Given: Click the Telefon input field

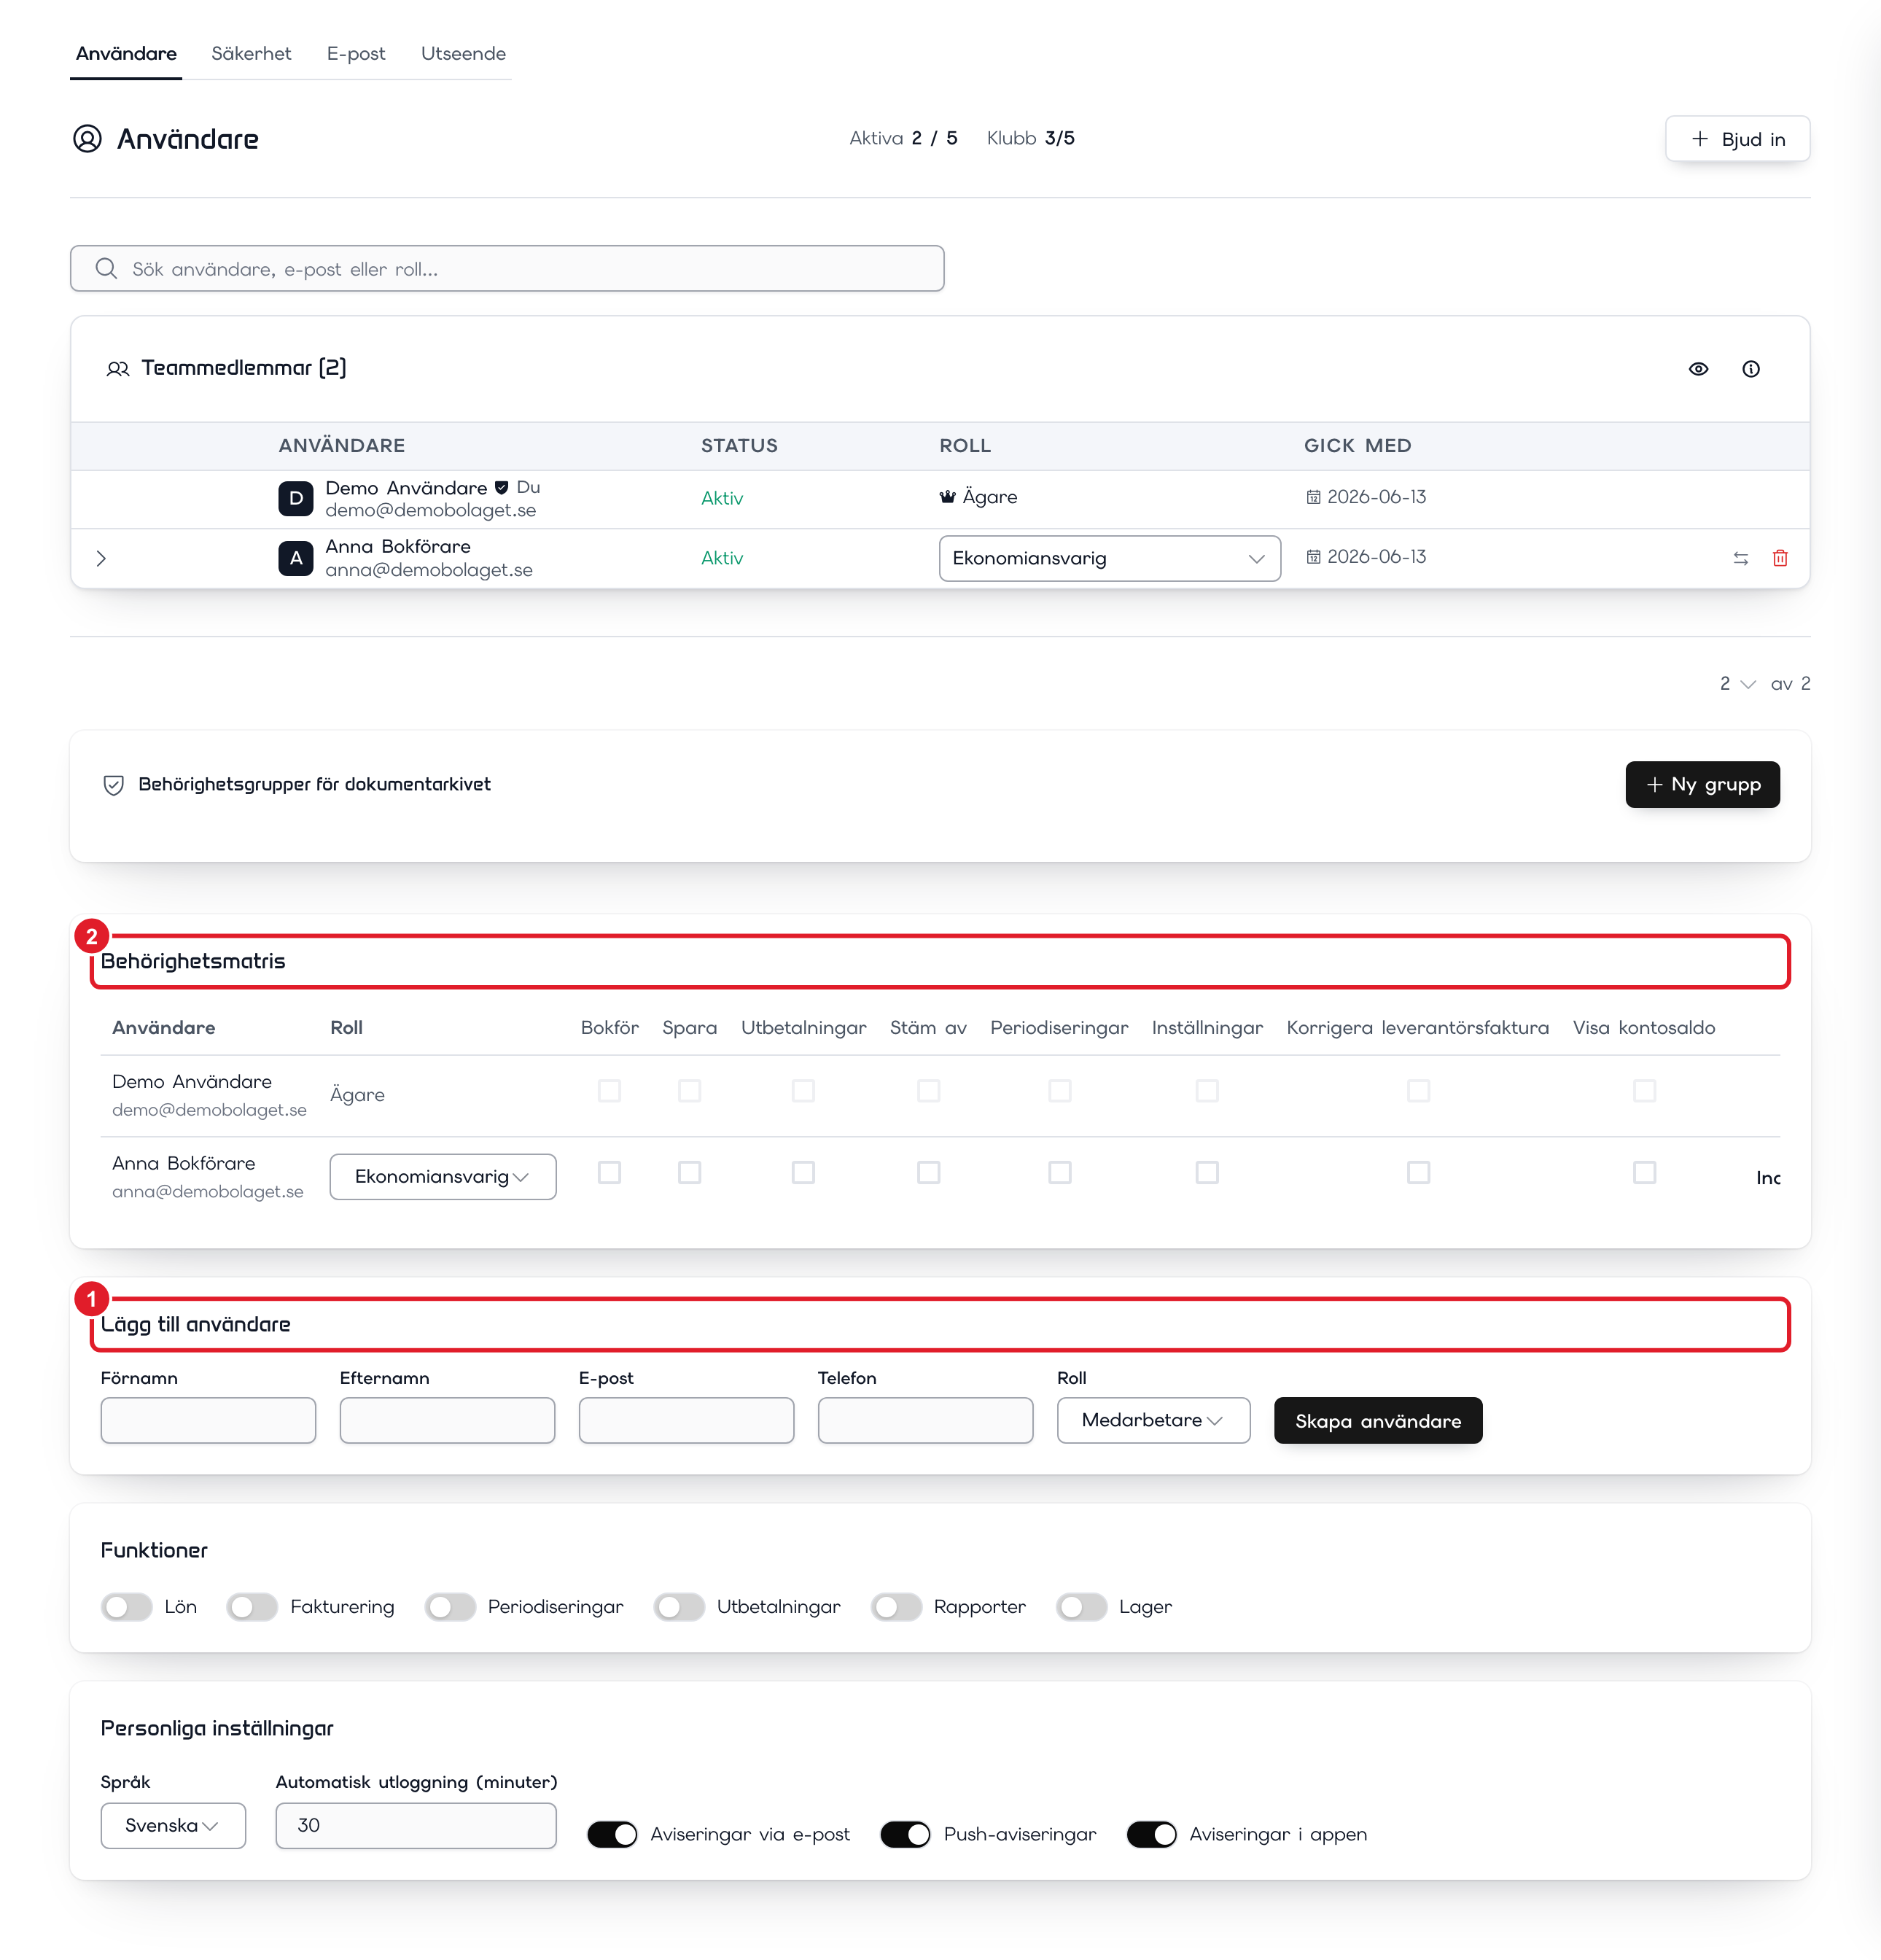Looking at the screenshot, I should [925, 1420].
